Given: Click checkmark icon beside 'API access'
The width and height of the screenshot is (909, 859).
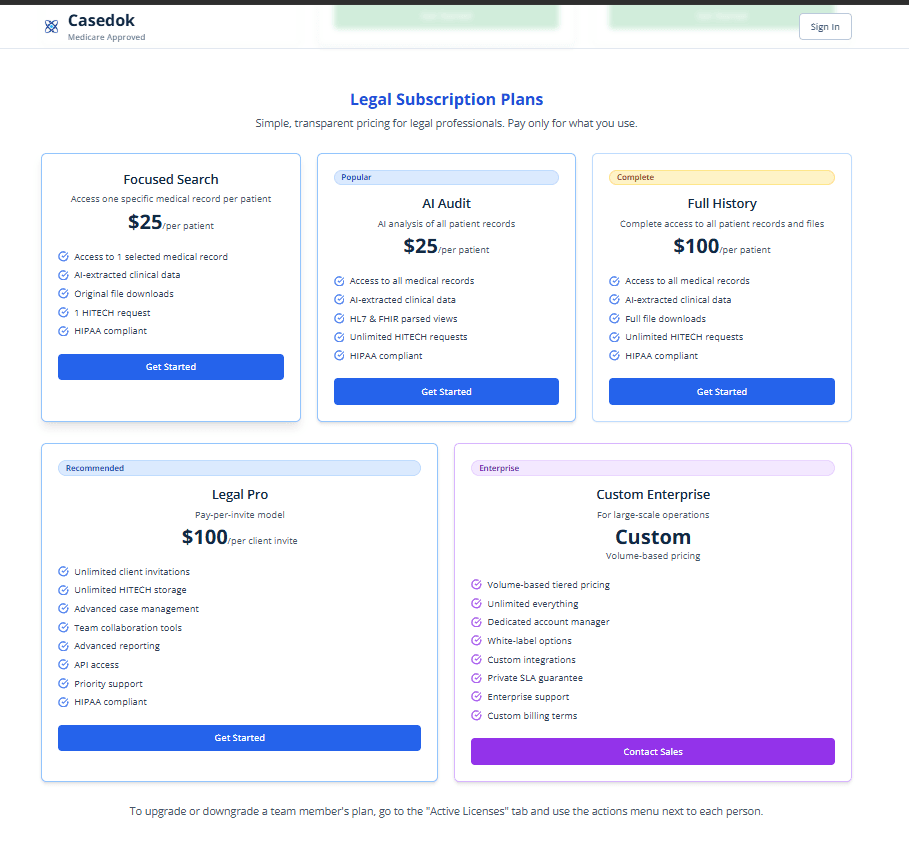Looking at the screenshot, I should click(x=64, y=664).
